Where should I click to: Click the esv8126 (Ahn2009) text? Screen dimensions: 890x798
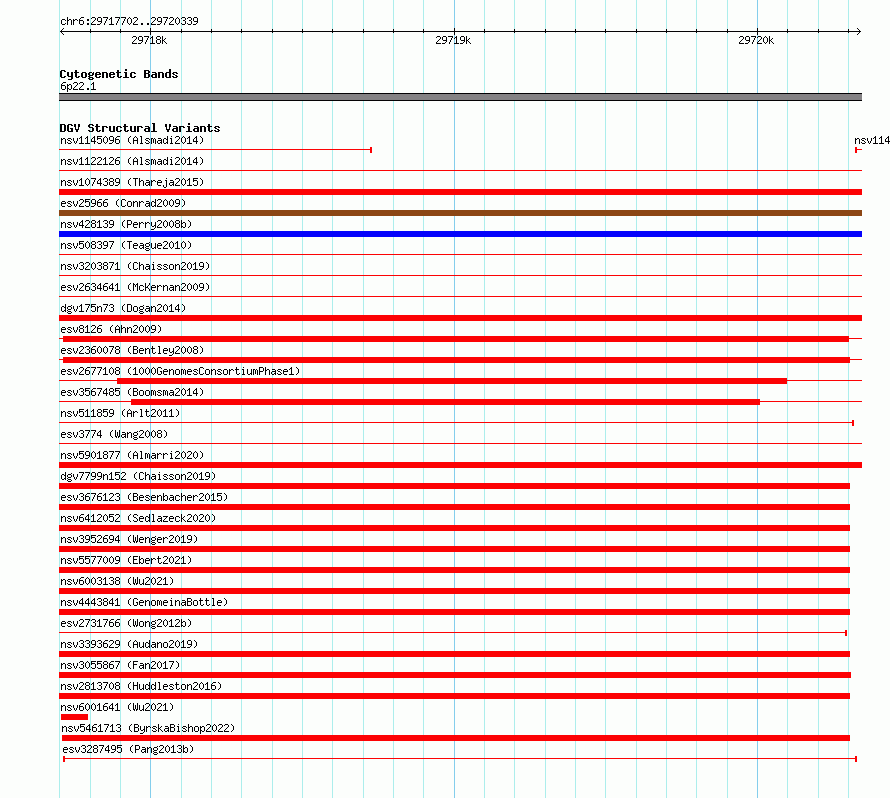[x=111, y=329]
